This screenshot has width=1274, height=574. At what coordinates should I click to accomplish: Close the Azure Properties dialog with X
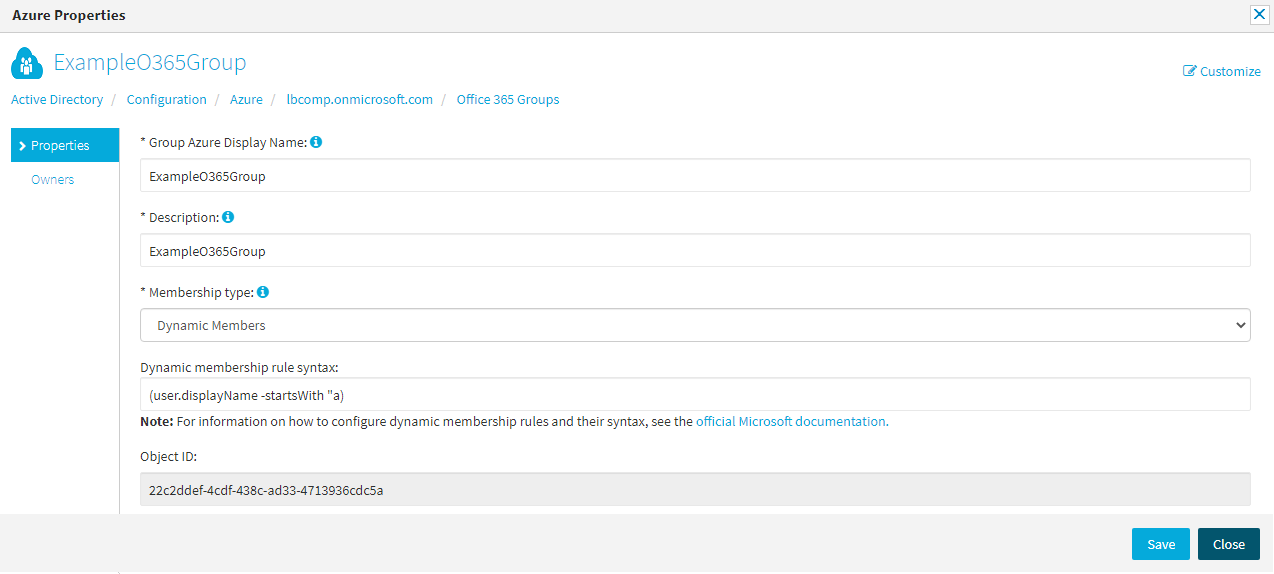tap(1259, 14)
